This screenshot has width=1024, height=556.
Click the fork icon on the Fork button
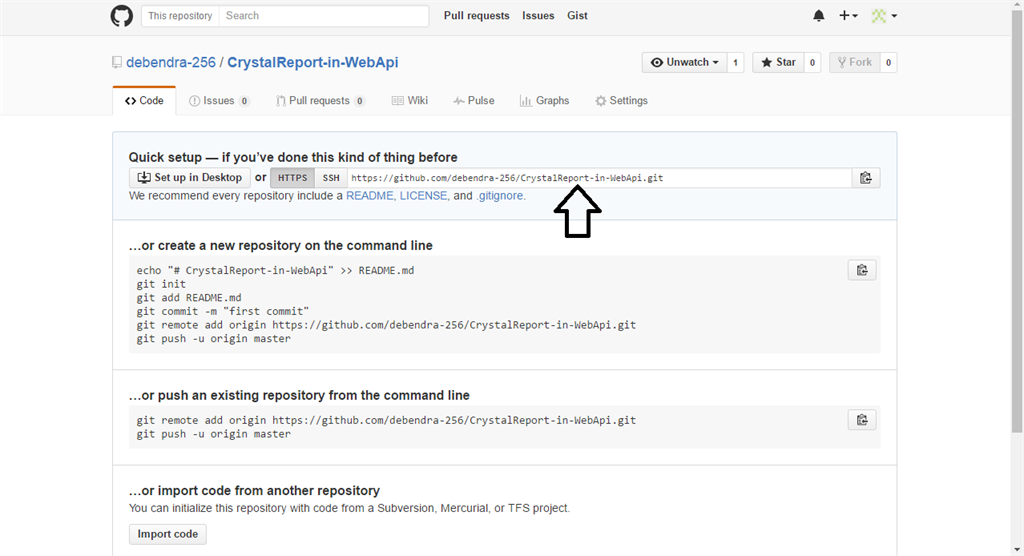click(842, 62)
